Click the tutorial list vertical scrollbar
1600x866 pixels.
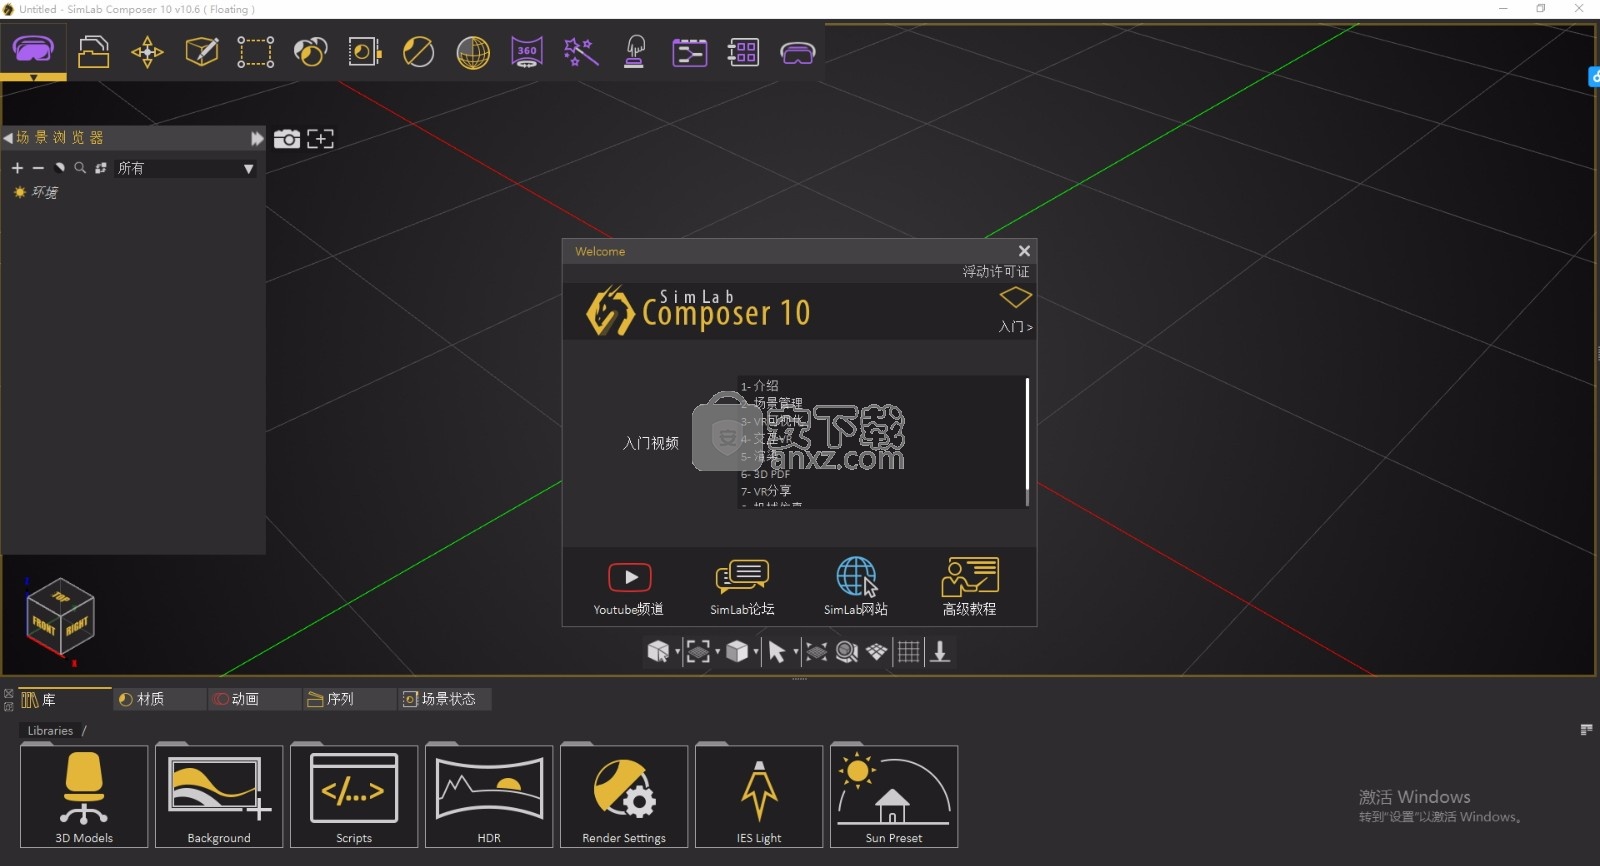click(x=1027, y=440)
